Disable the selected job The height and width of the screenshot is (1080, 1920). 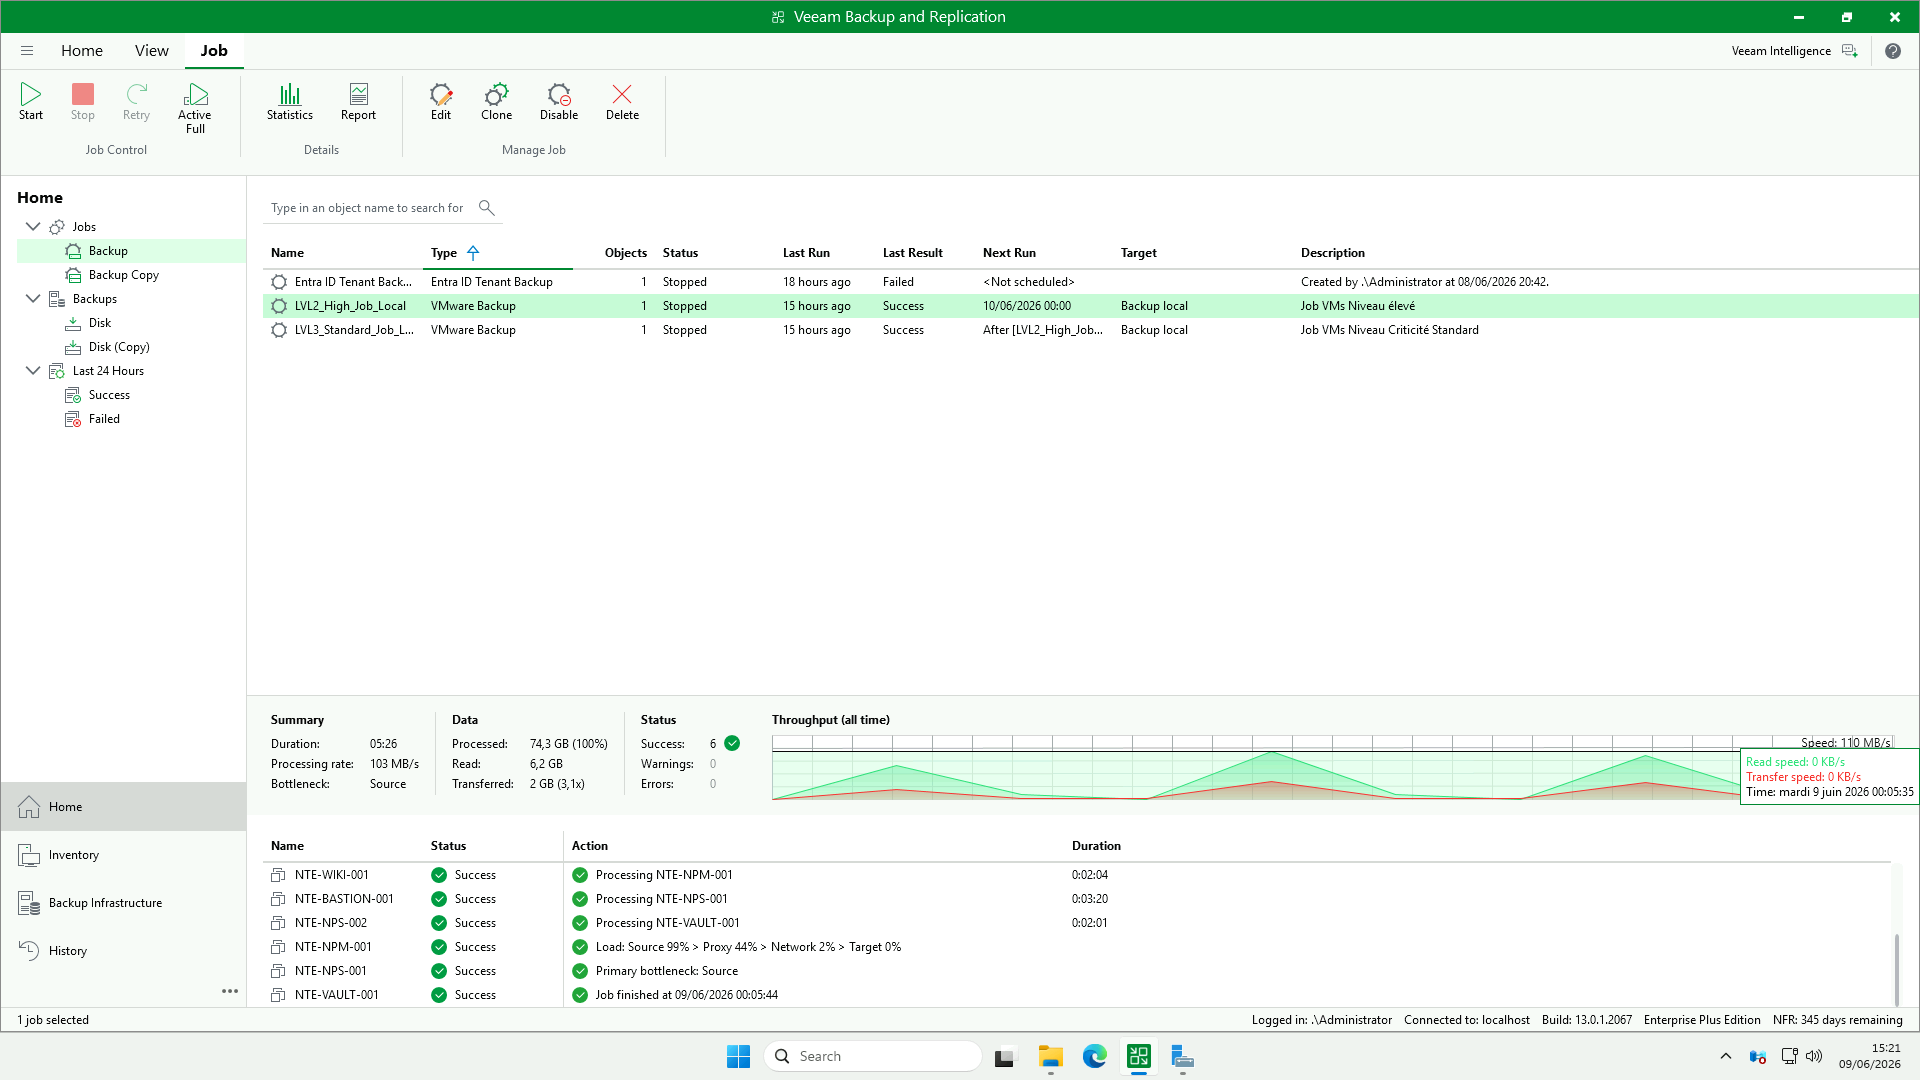[x=559, y=102]
